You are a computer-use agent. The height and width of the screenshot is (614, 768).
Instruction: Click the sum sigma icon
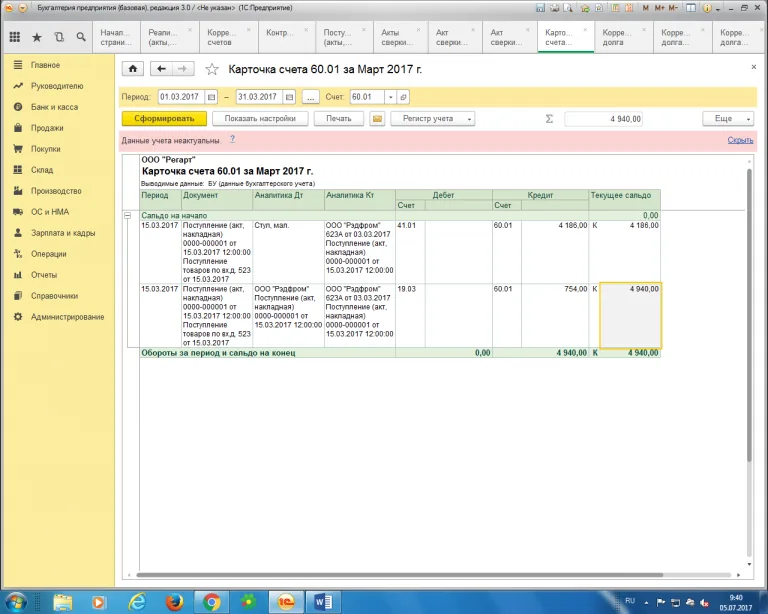(548, 118)
